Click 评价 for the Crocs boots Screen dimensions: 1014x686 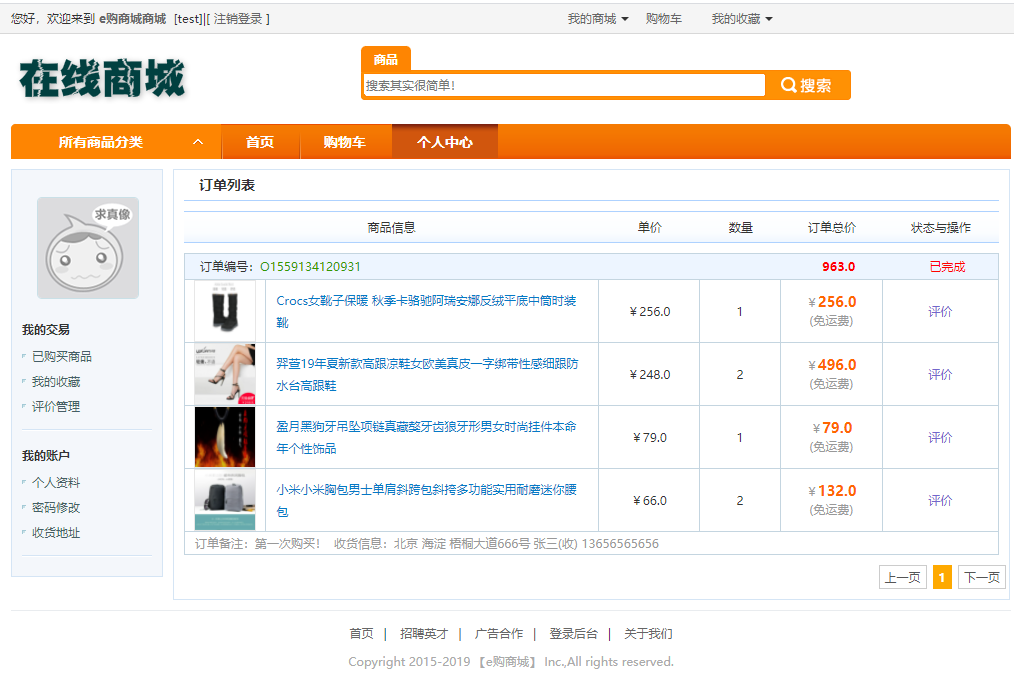(x=940, y=311)
